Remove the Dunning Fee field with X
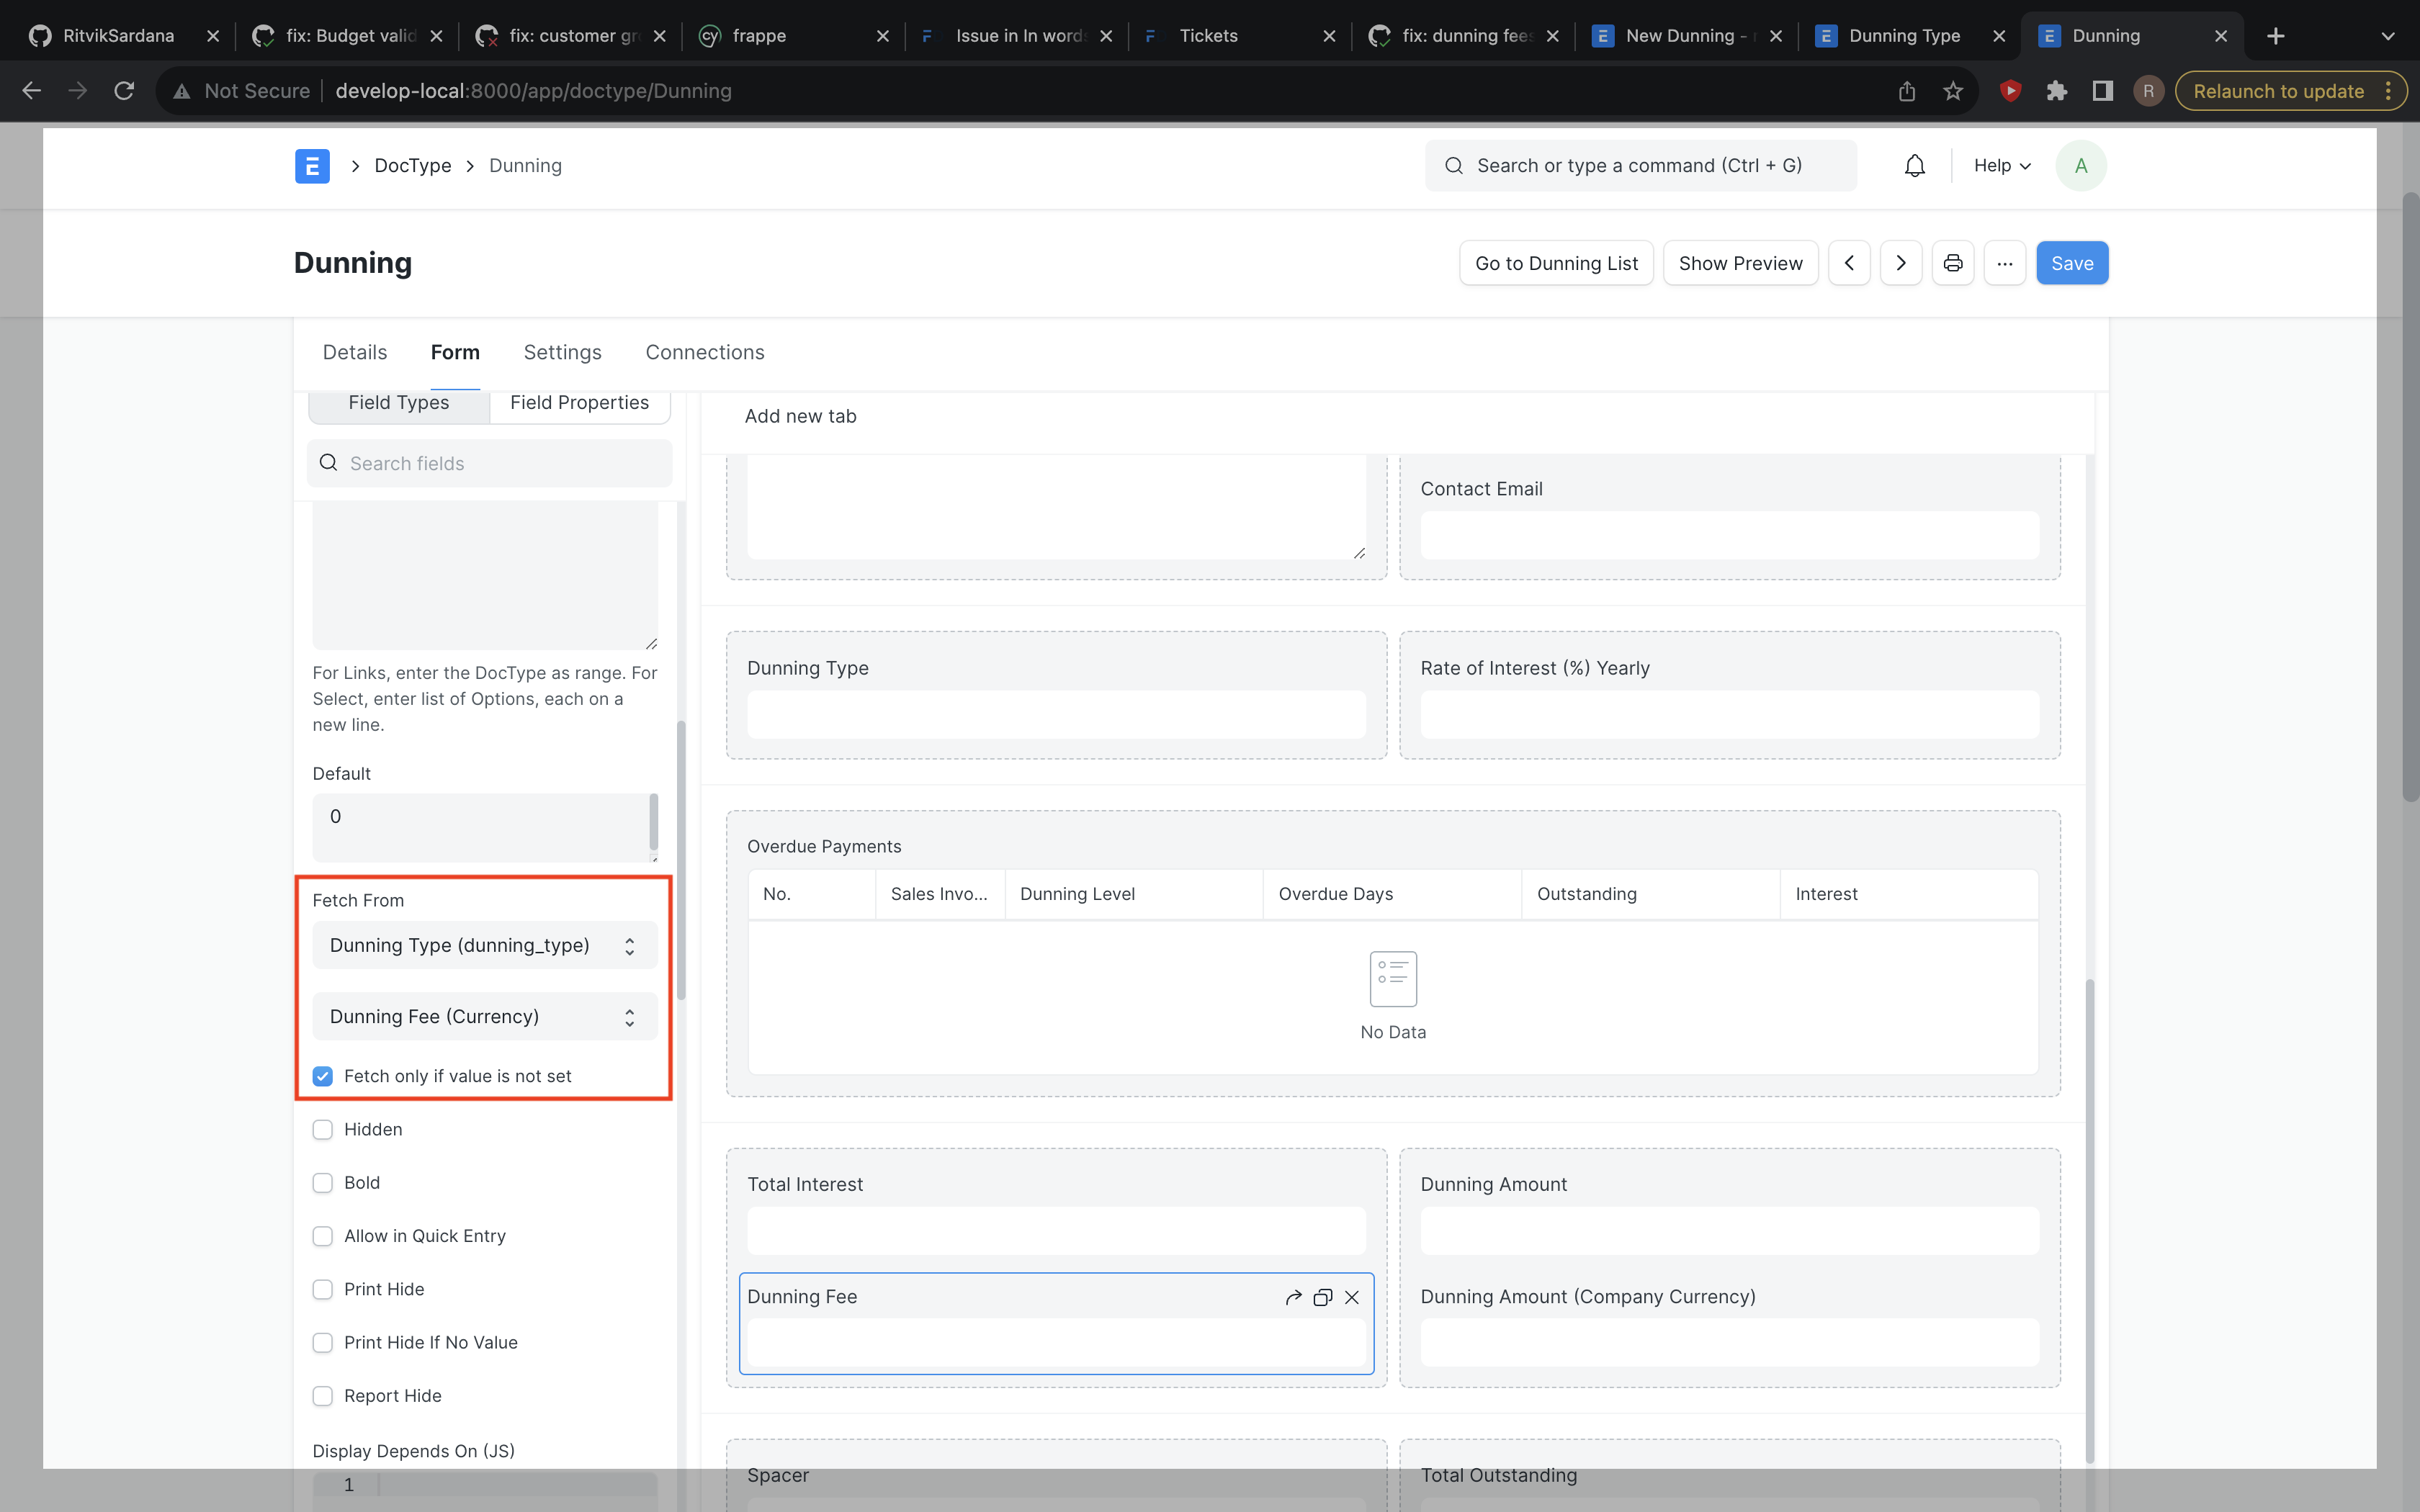This screenshot has height=1512, width=2420. (x=1352, y=1297)
